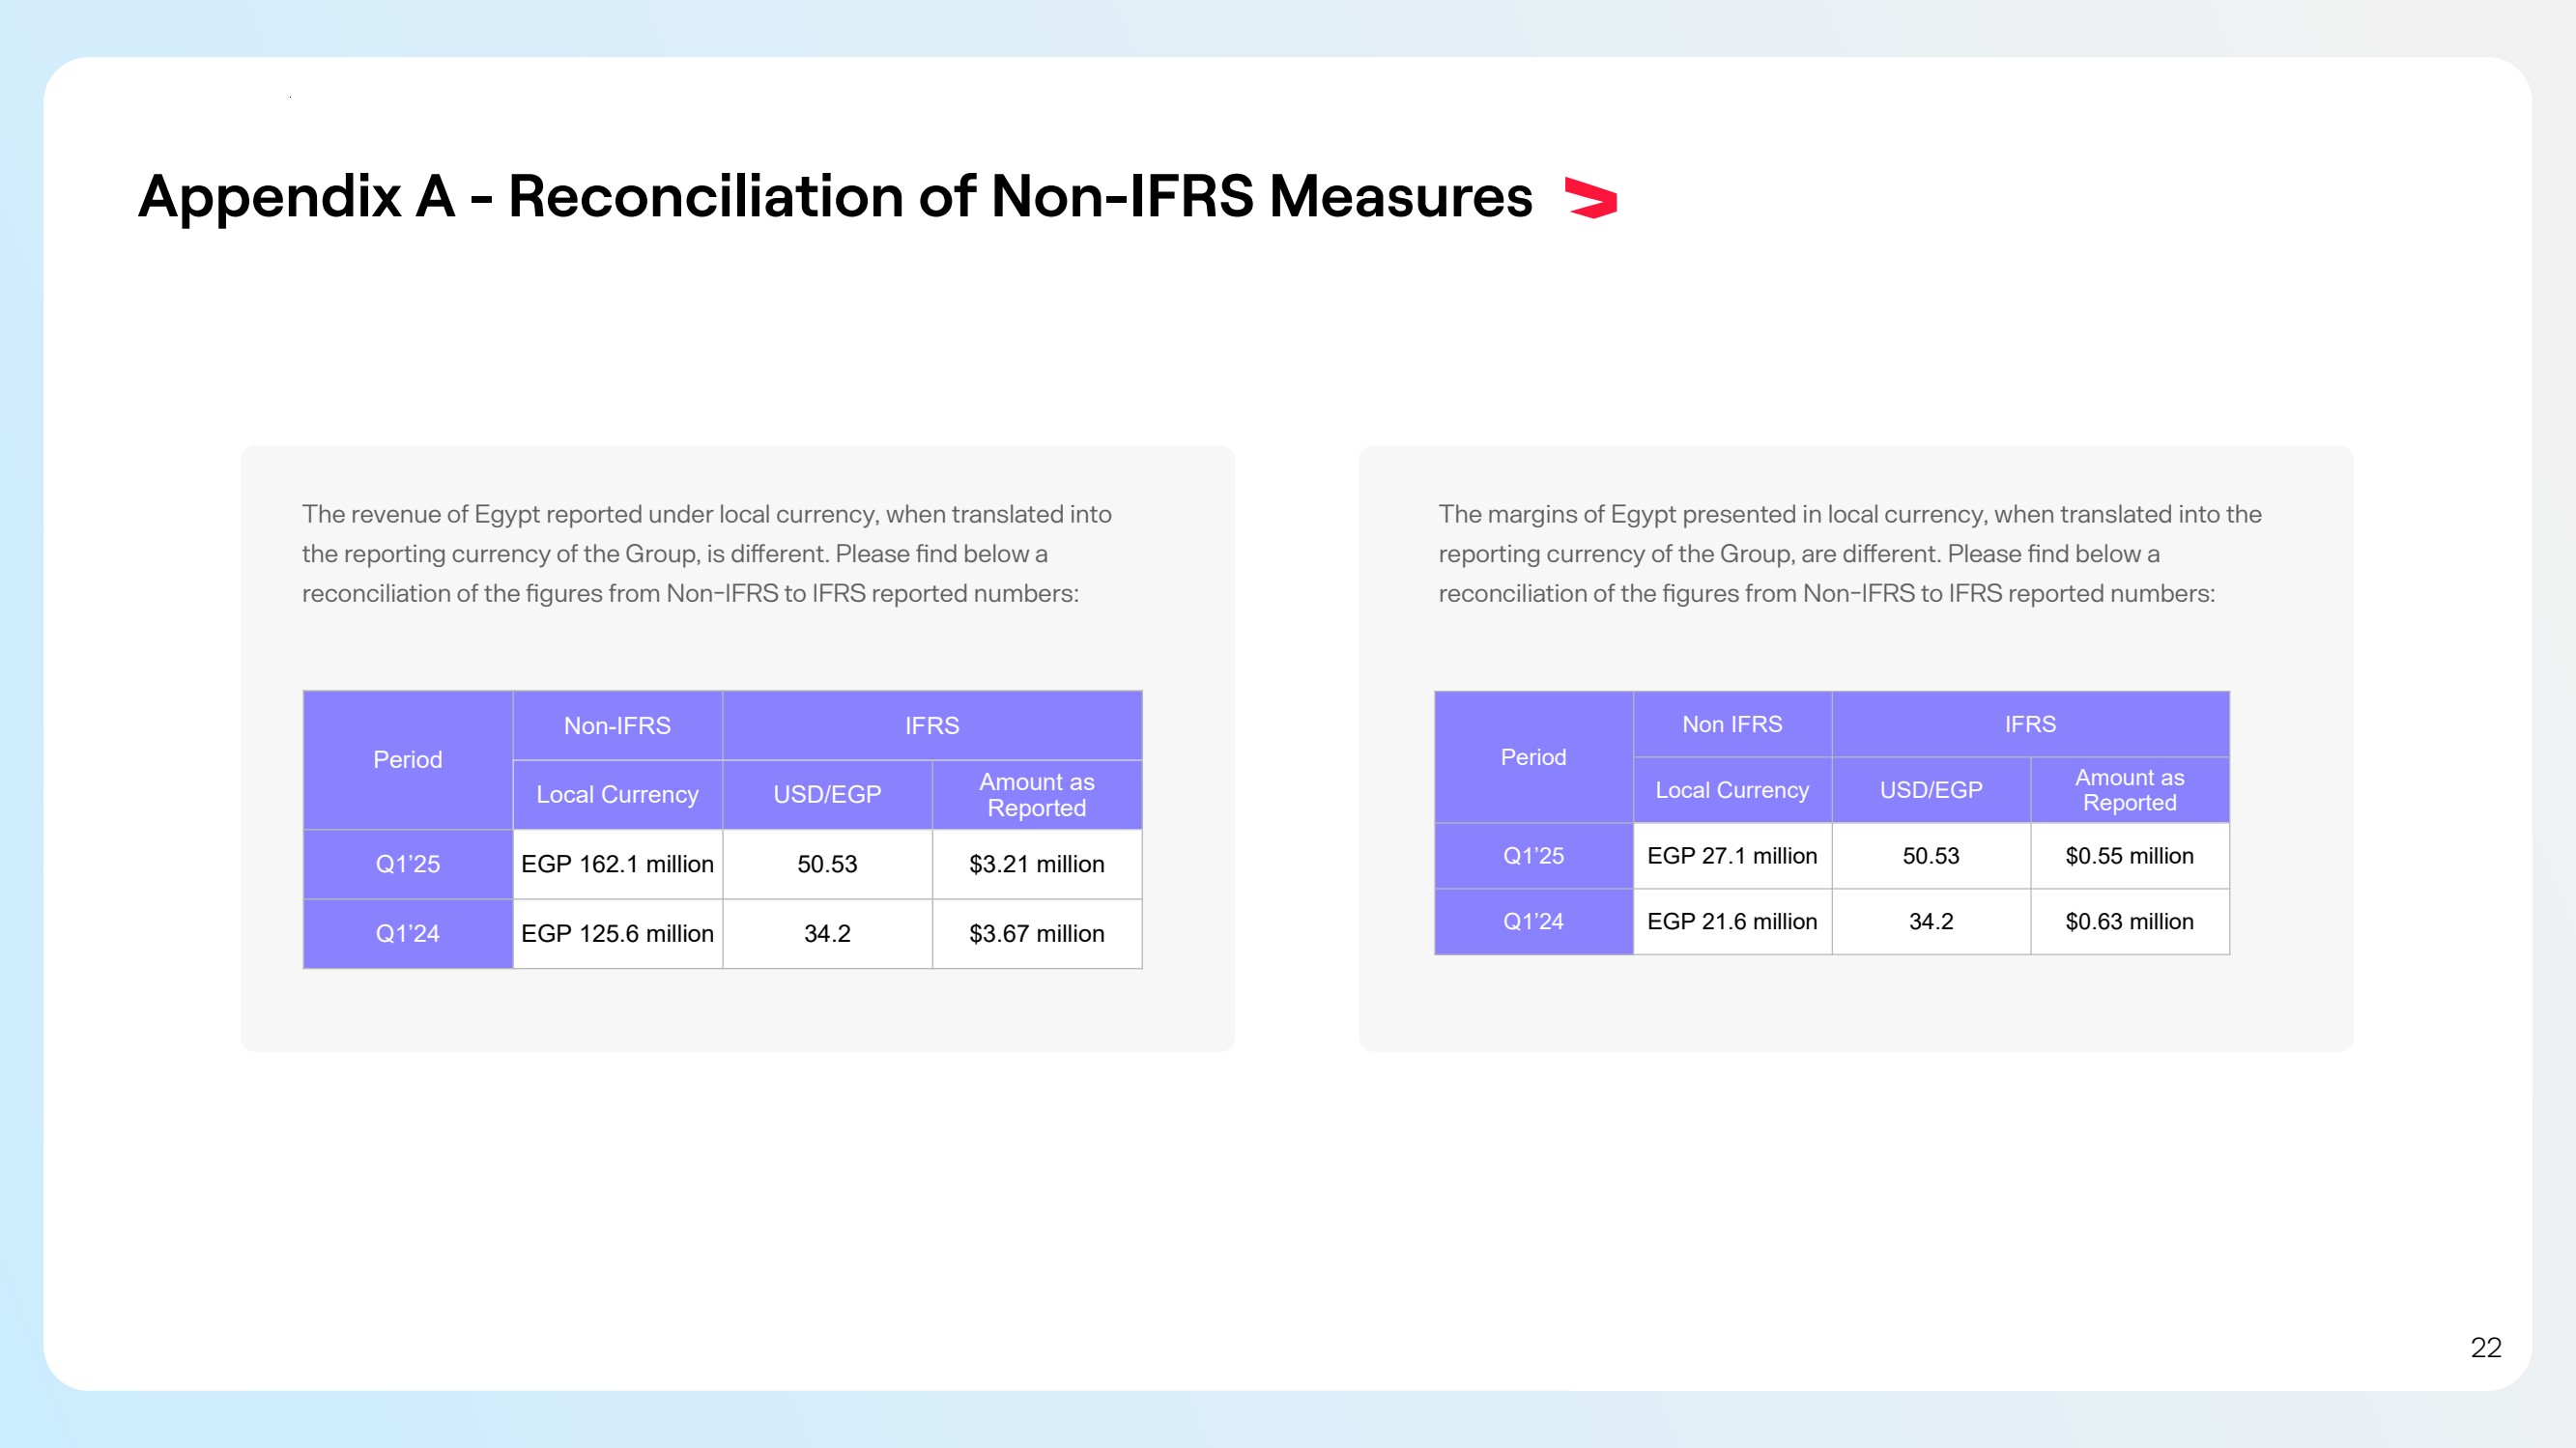Screen dimensions: 2576x1448
Task: Click the revenue of Egypt description paragraph
Action: pos(706,553)
